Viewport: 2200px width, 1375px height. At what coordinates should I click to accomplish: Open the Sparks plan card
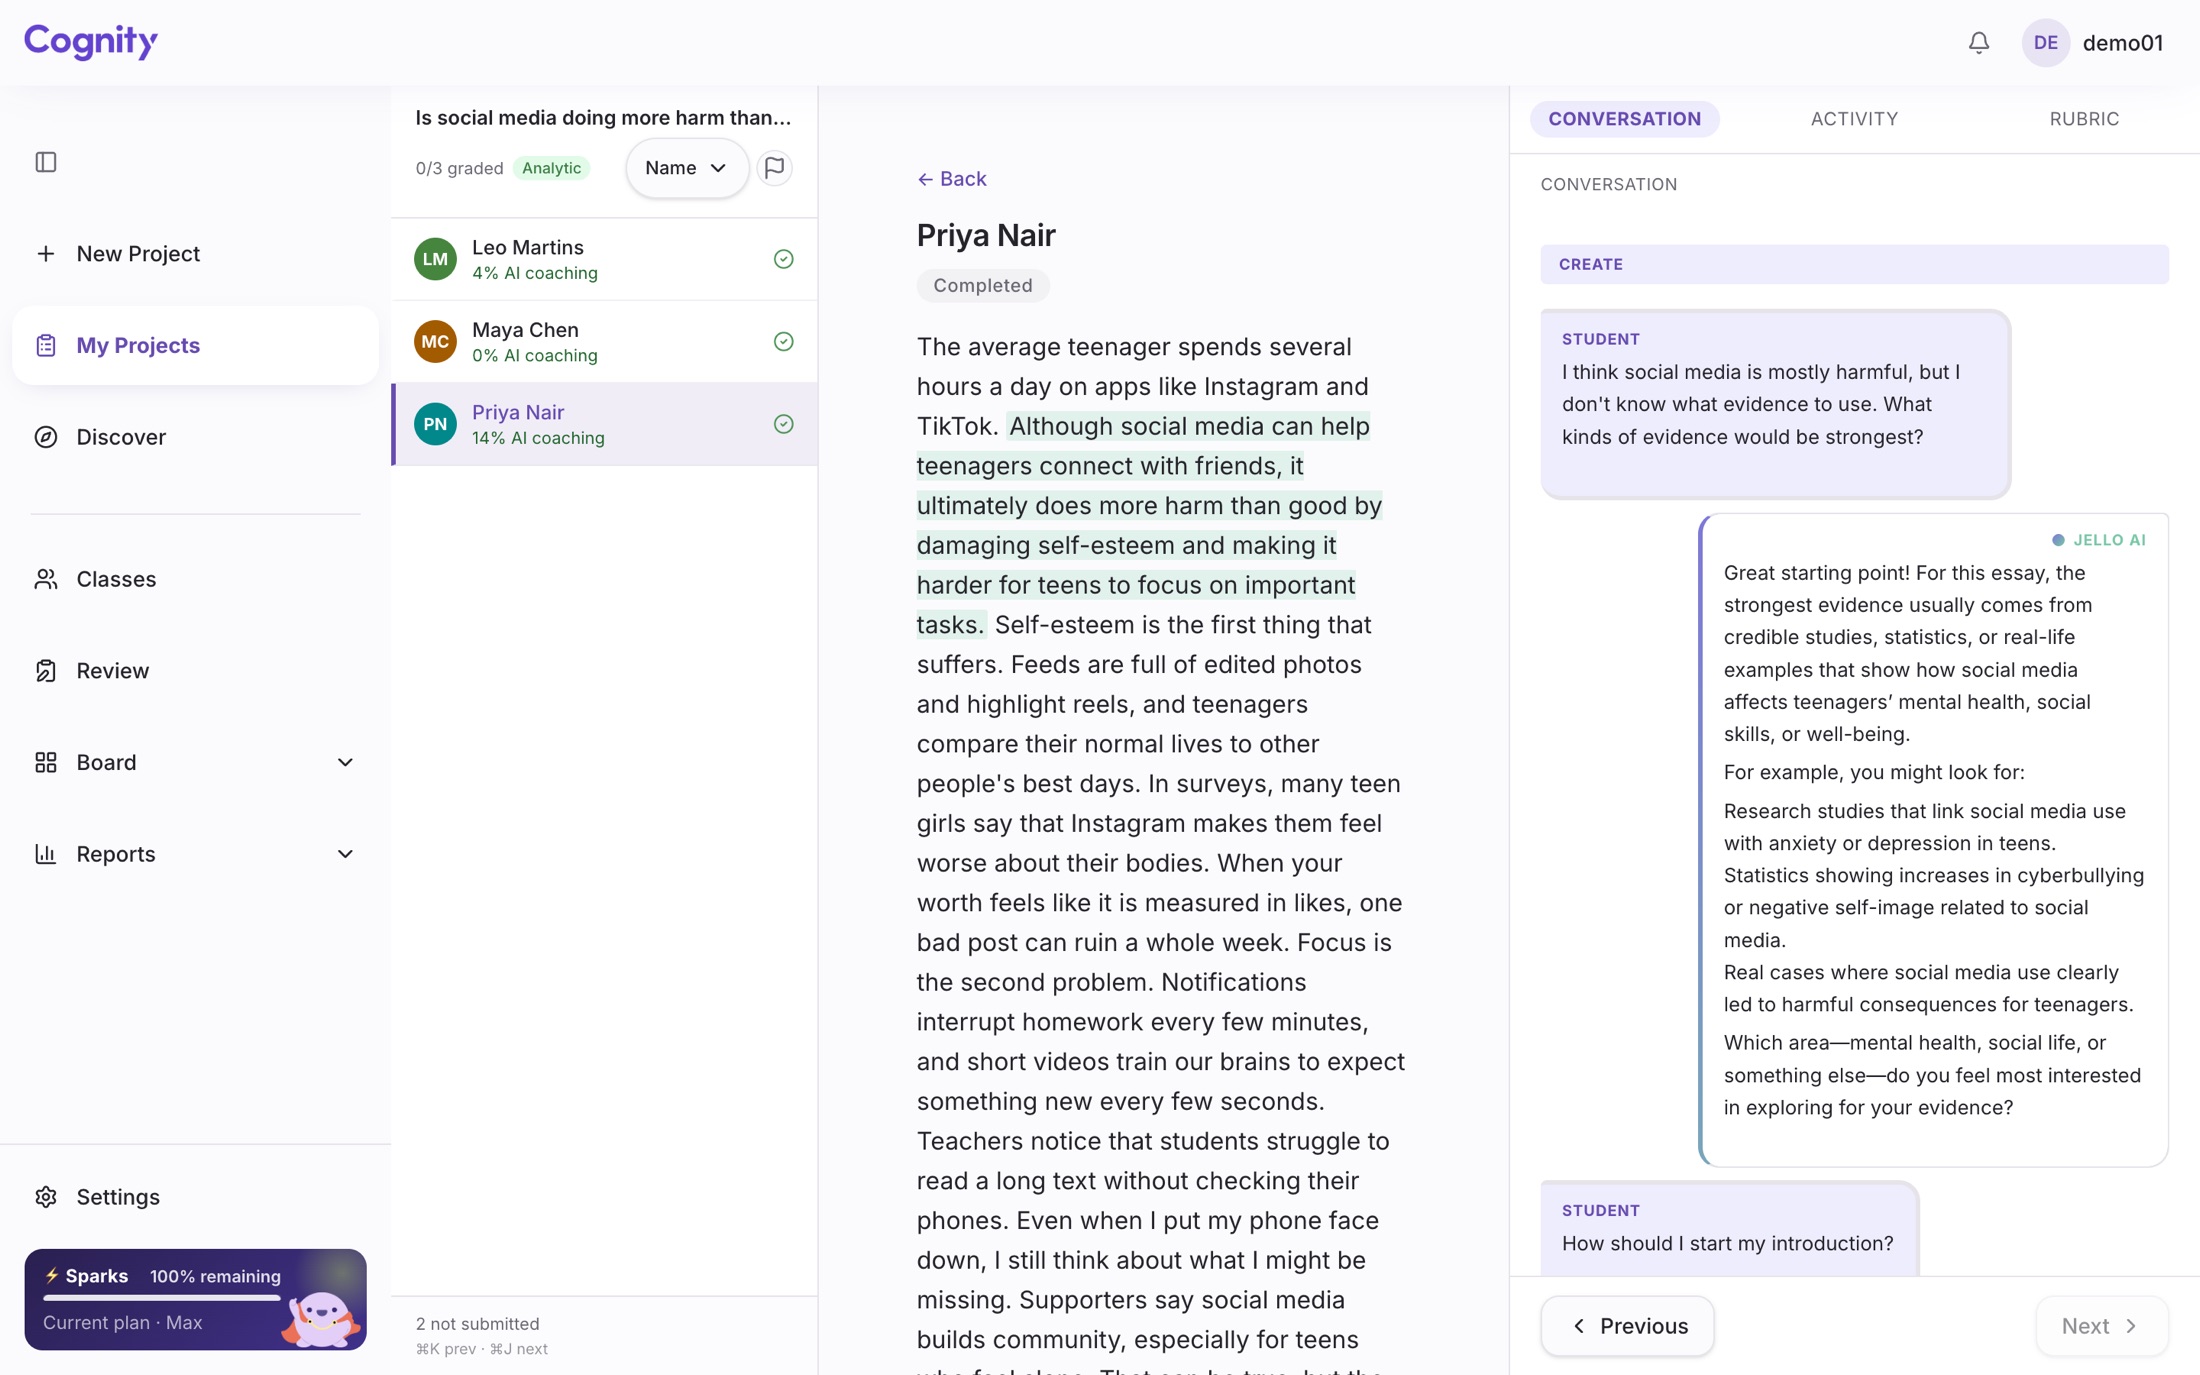(195, 1299)
